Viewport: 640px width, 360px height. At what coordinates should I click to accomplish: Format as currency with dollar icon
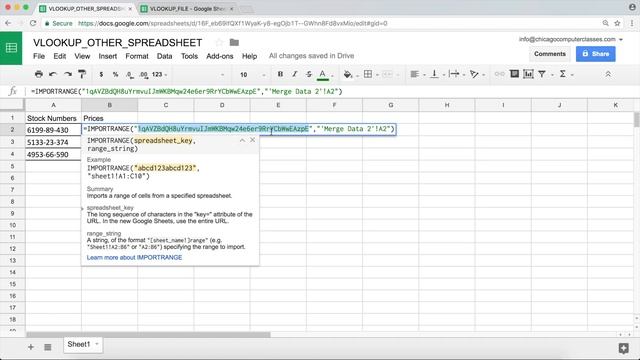click(101, 74)
